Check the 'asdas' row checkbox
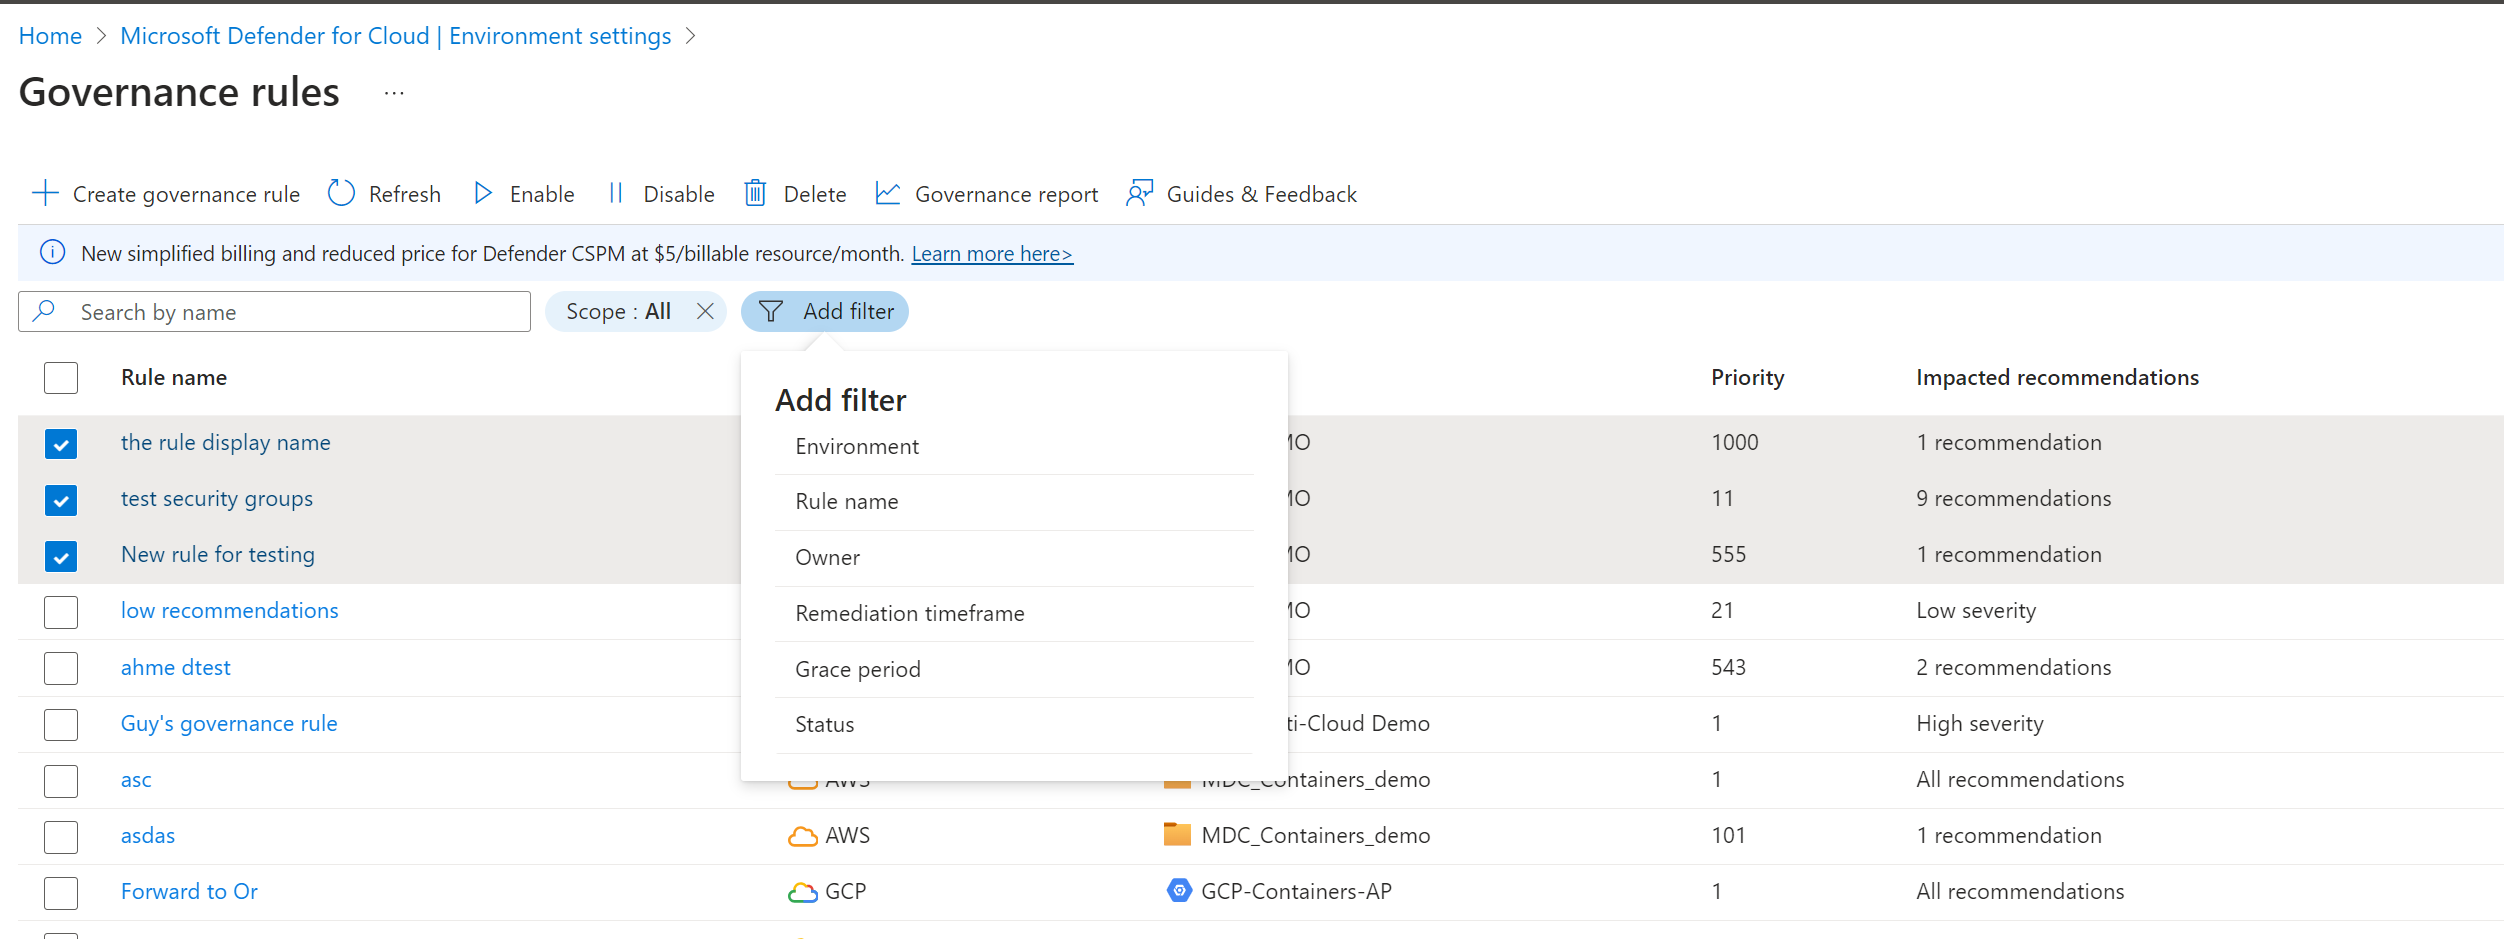 pyautogui.click(x=61, y=836)
